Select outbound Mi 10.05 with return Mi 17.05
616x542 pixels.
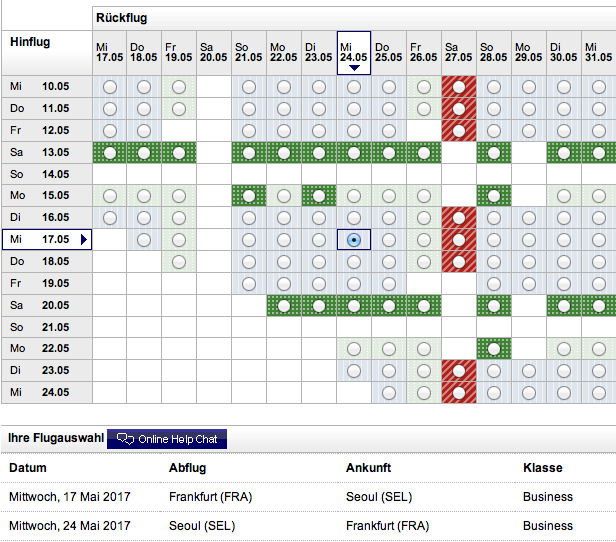click(x=109, y=87)
